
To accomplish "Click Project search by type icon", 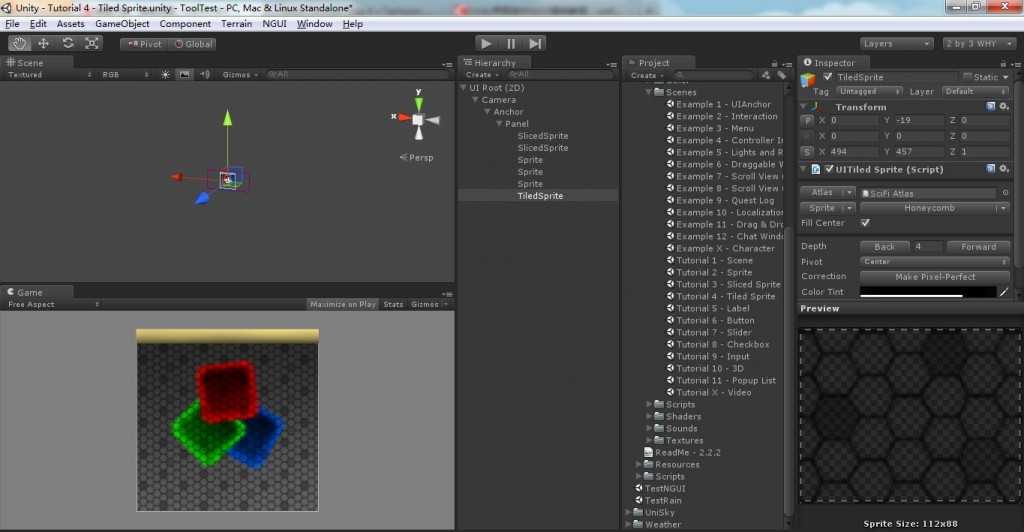I will point(765,76).
